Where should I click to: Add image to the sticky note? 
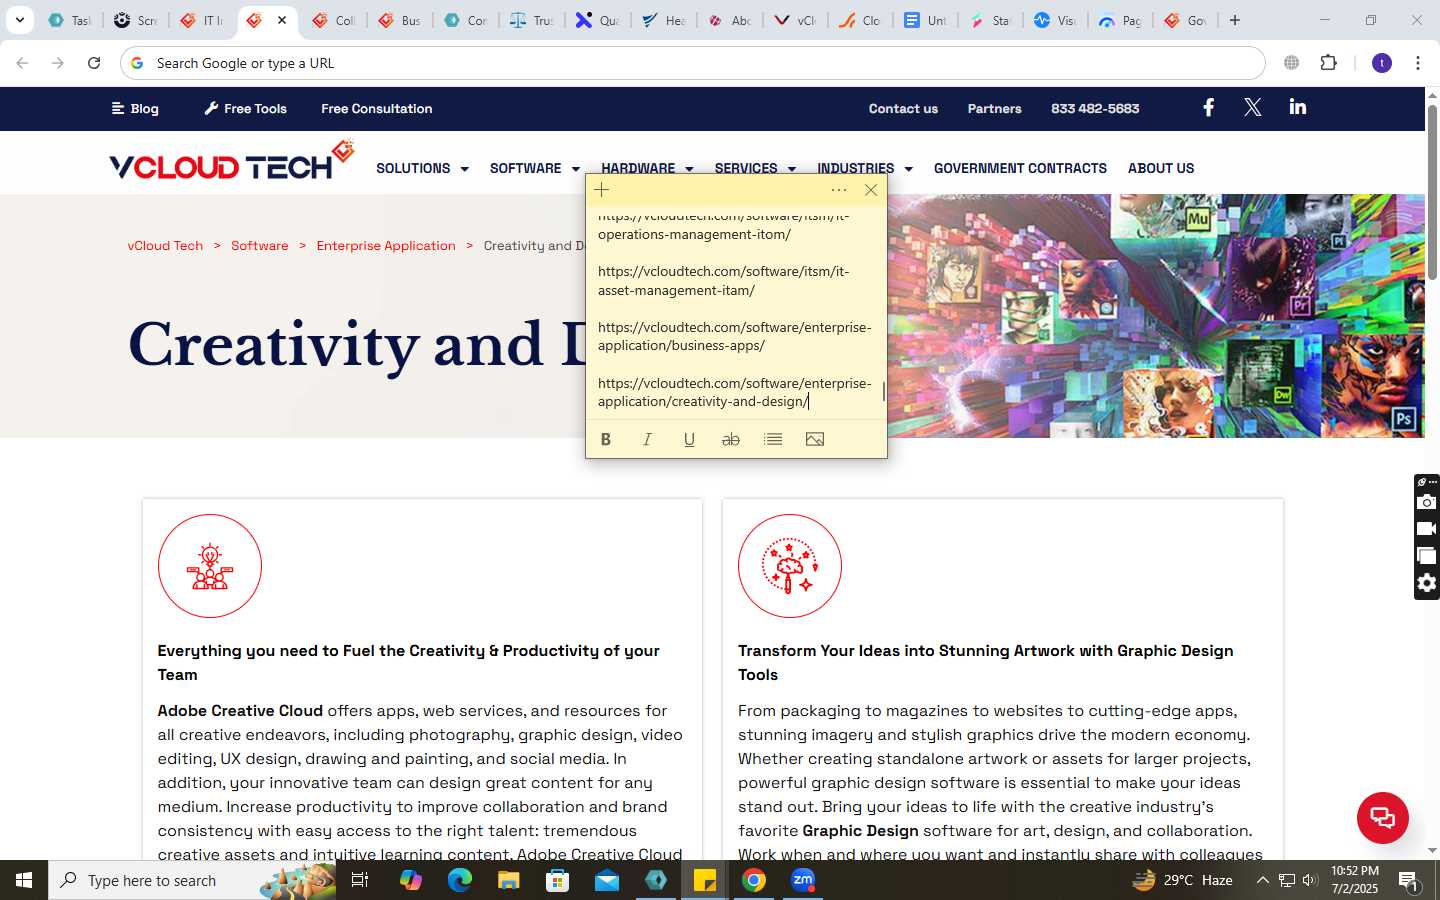[815, 439]
